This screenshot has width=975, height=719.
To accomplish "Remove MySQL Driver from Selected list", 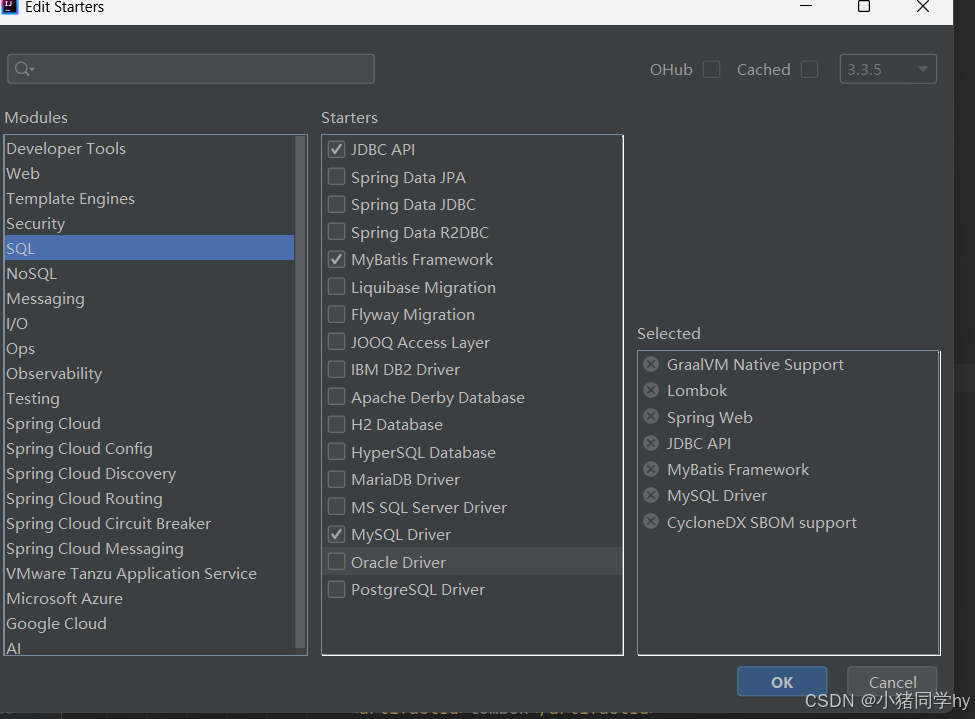I will coord(651,495).
